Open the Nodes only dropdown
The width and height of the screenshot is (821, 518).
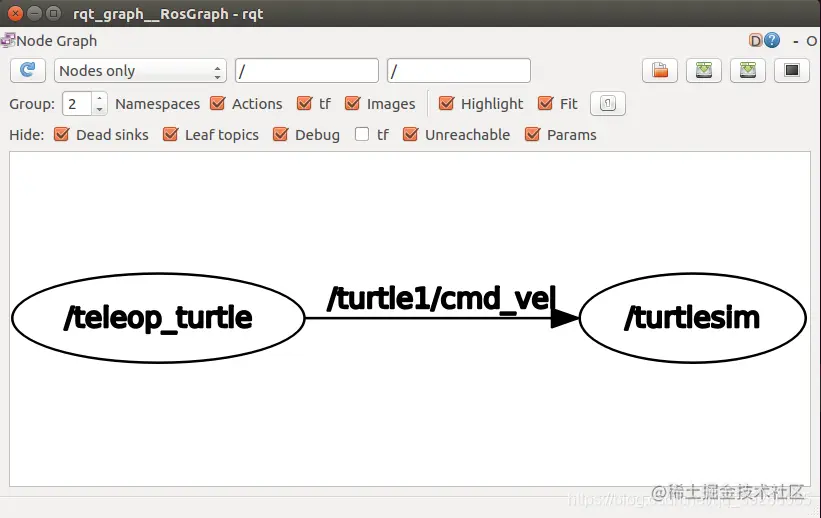[140, 70]
